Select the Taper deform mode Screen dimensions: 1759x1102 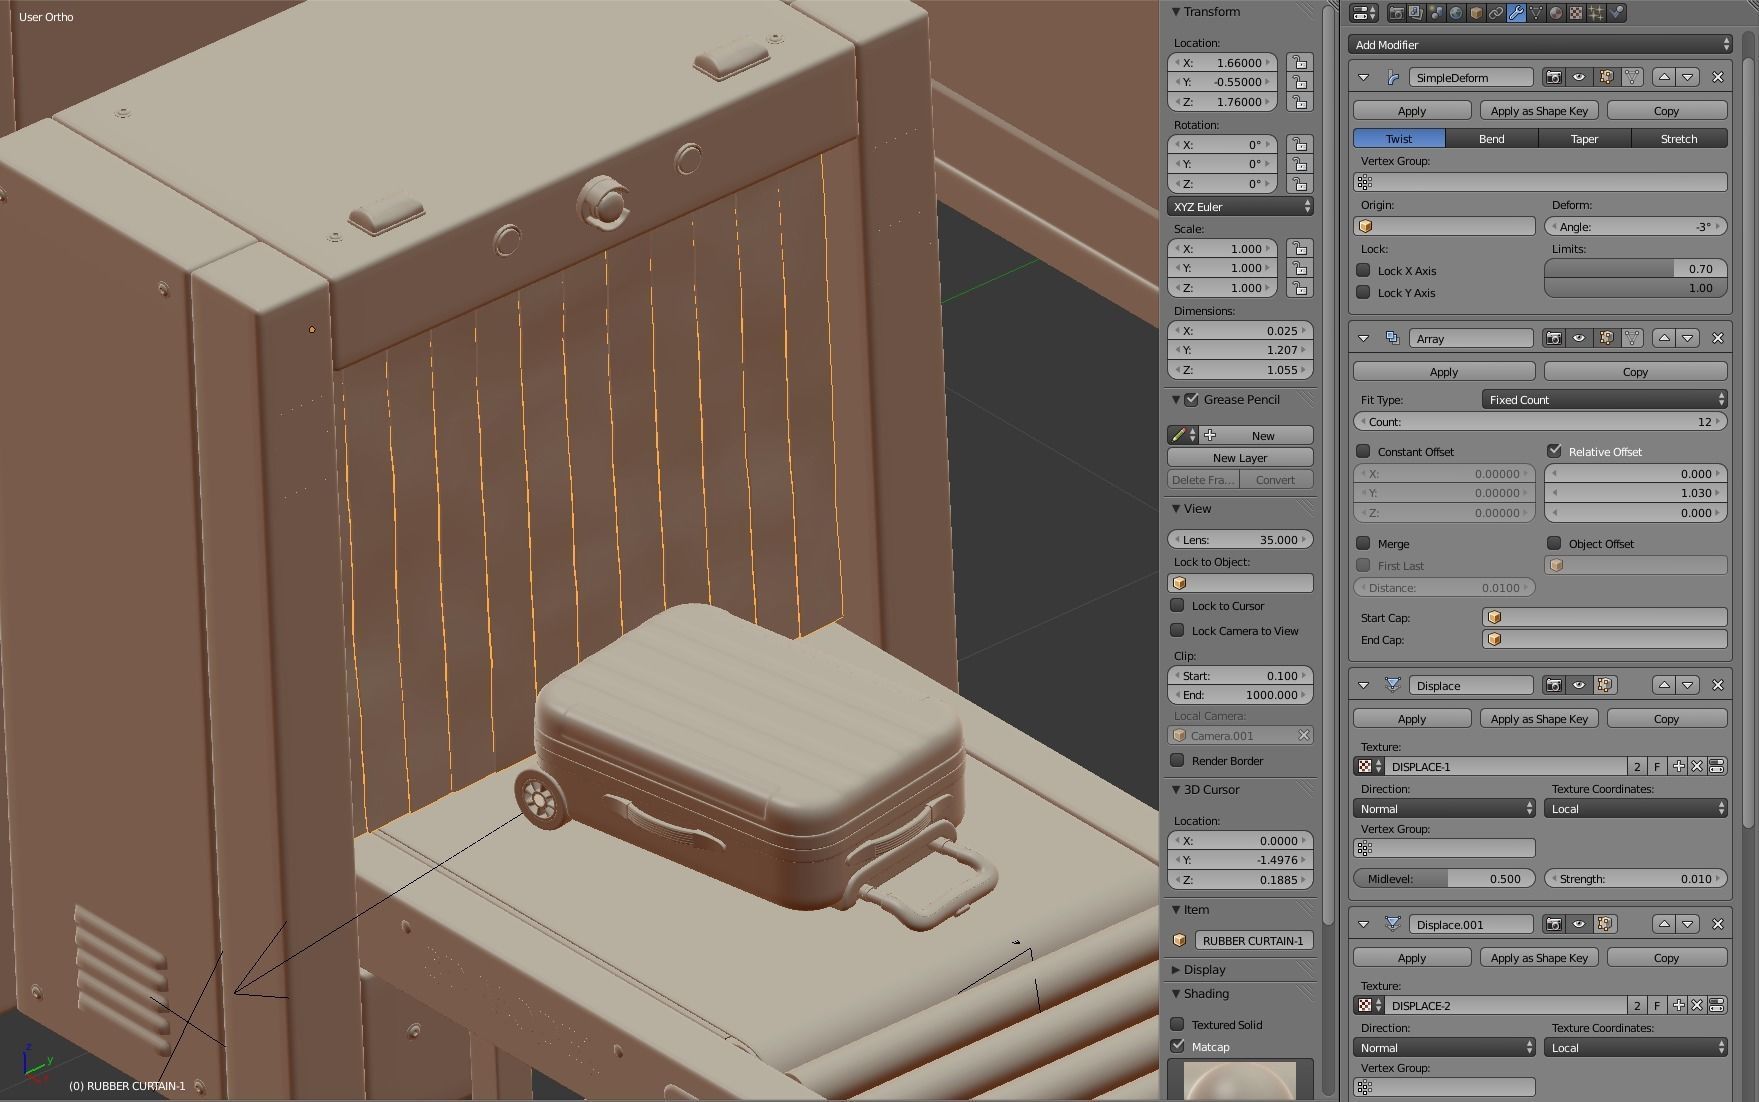pos(1585,138)
